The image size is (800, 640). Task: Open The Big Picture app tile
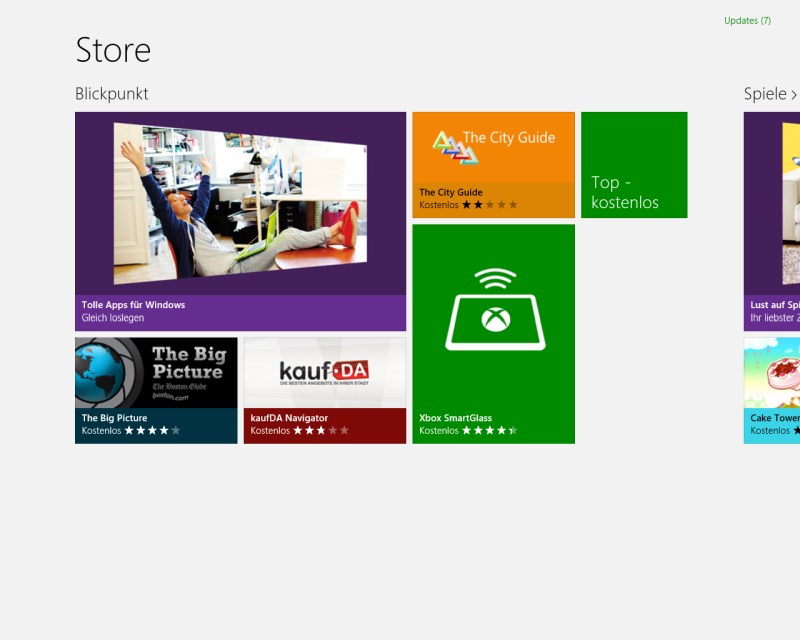pos(156,390)
